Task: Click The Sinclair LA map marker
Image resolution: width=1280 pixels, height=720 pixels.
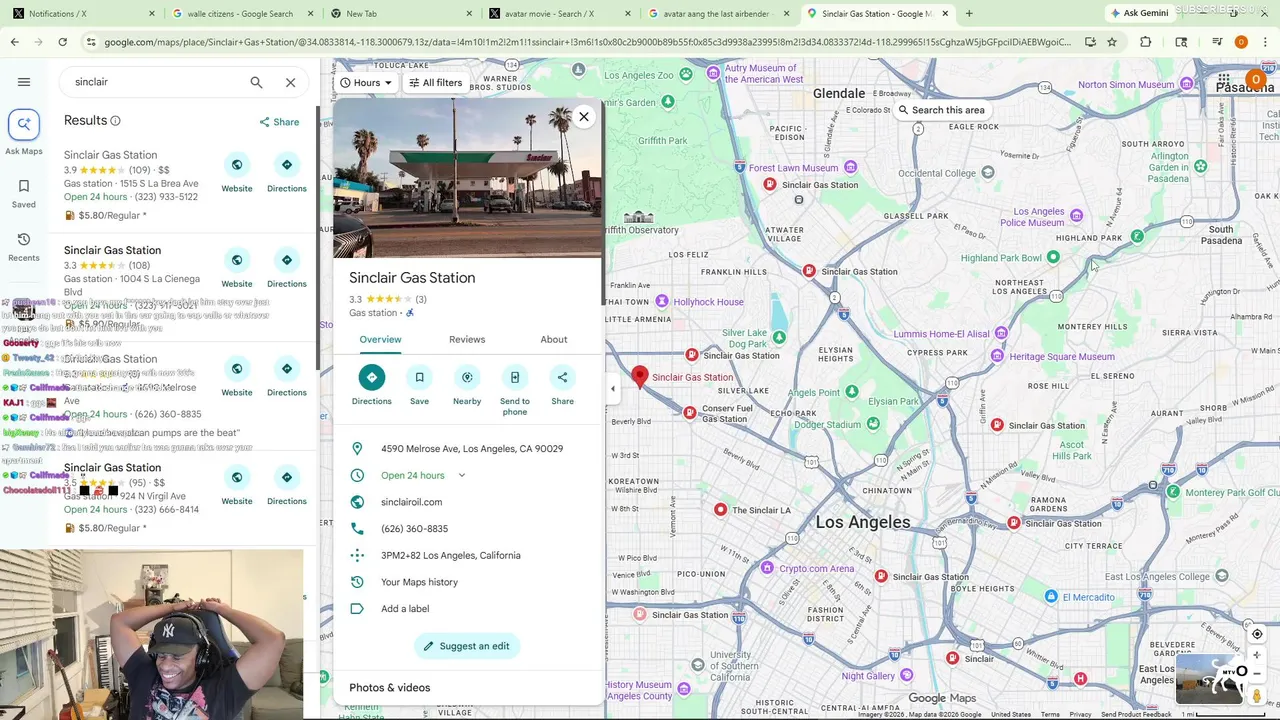Action: point(720,510)
